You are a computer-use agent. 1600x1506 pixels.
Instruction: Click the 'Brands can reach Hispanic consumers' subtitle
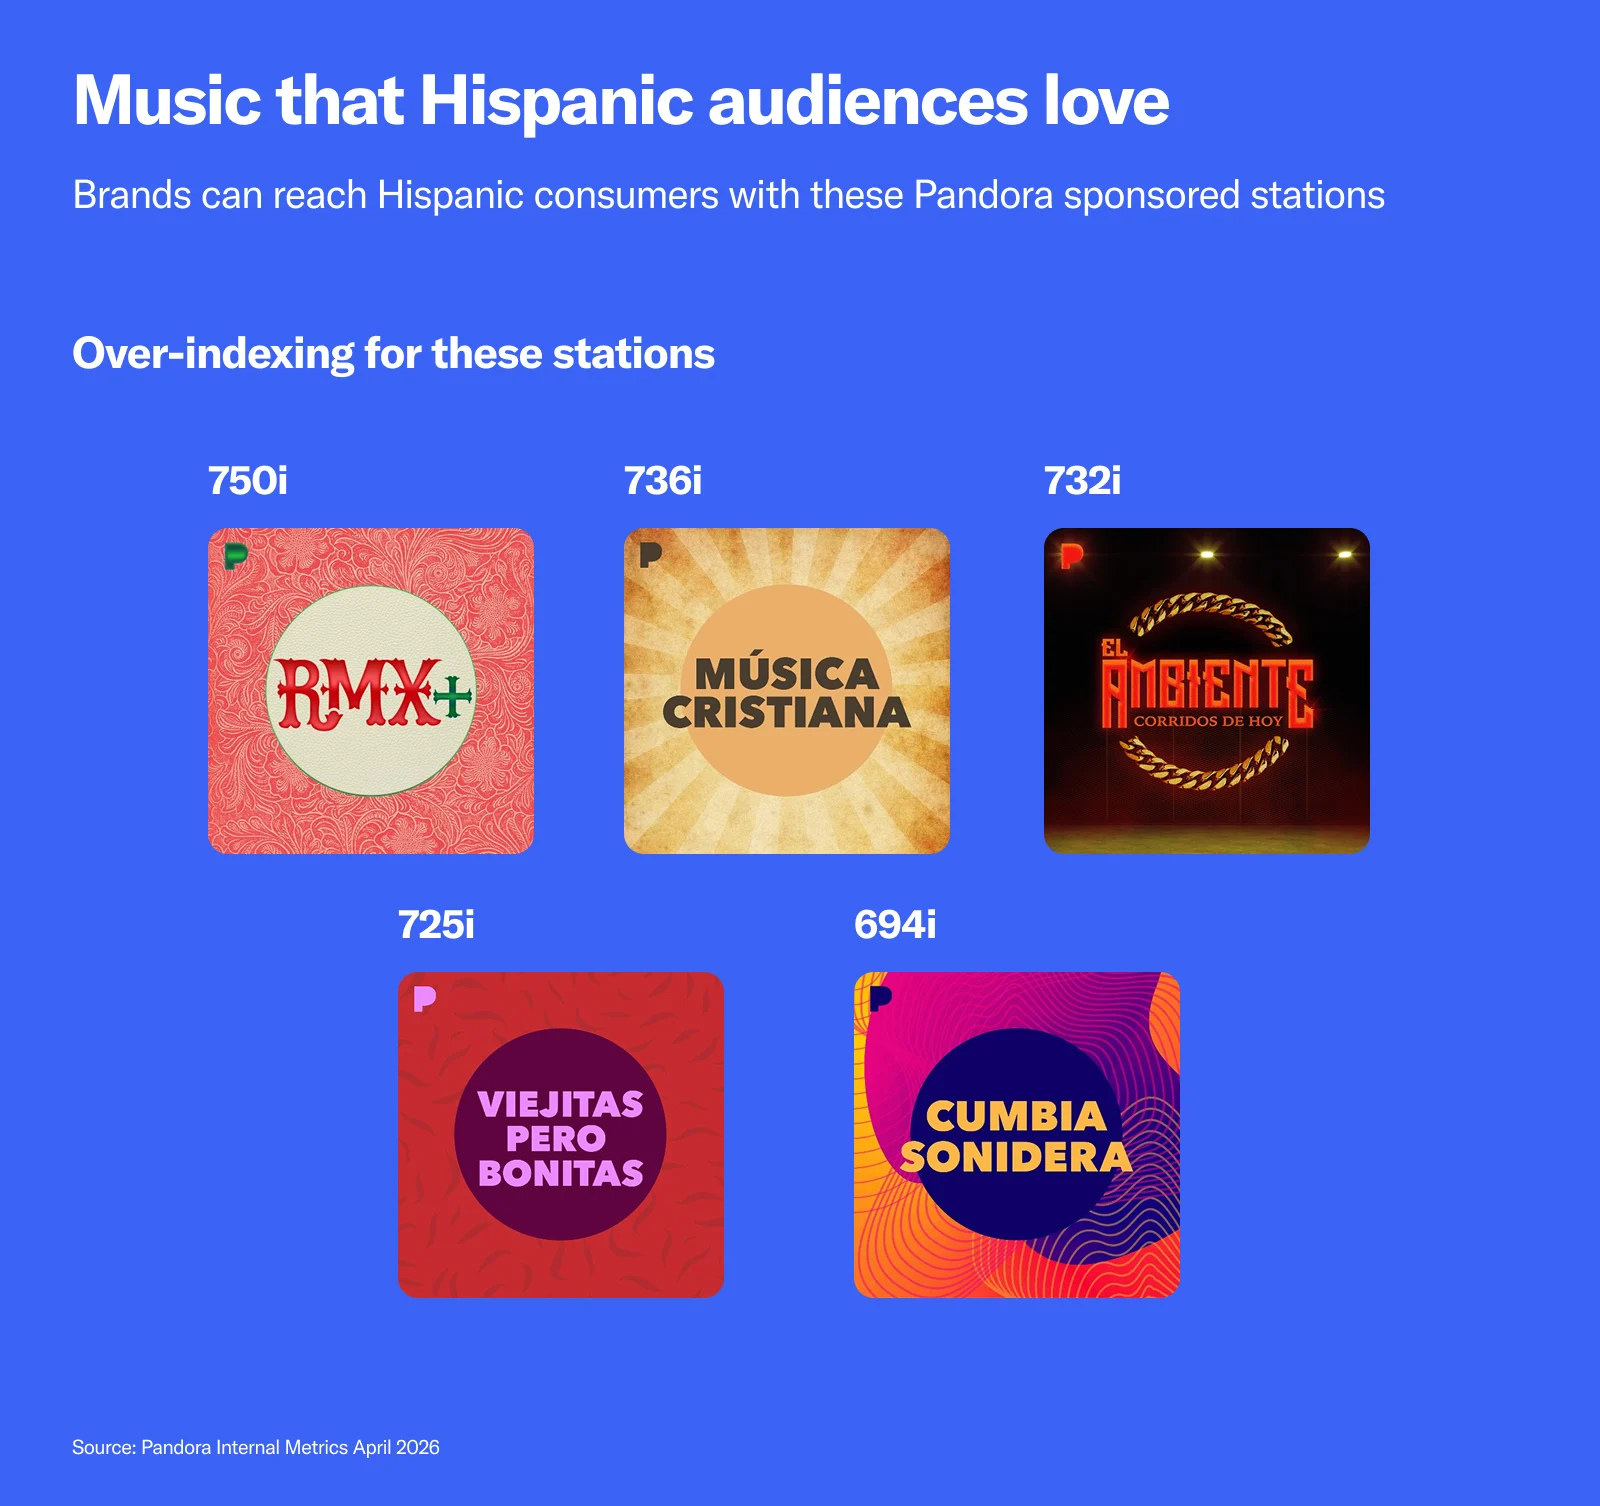(x=729, y=196)
